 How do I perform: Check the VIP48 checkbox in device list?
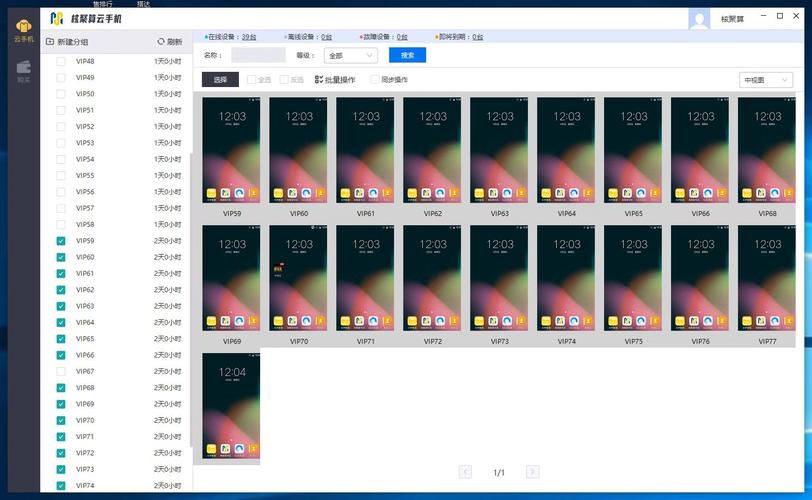pyautogui.click(x=61, y=61)
